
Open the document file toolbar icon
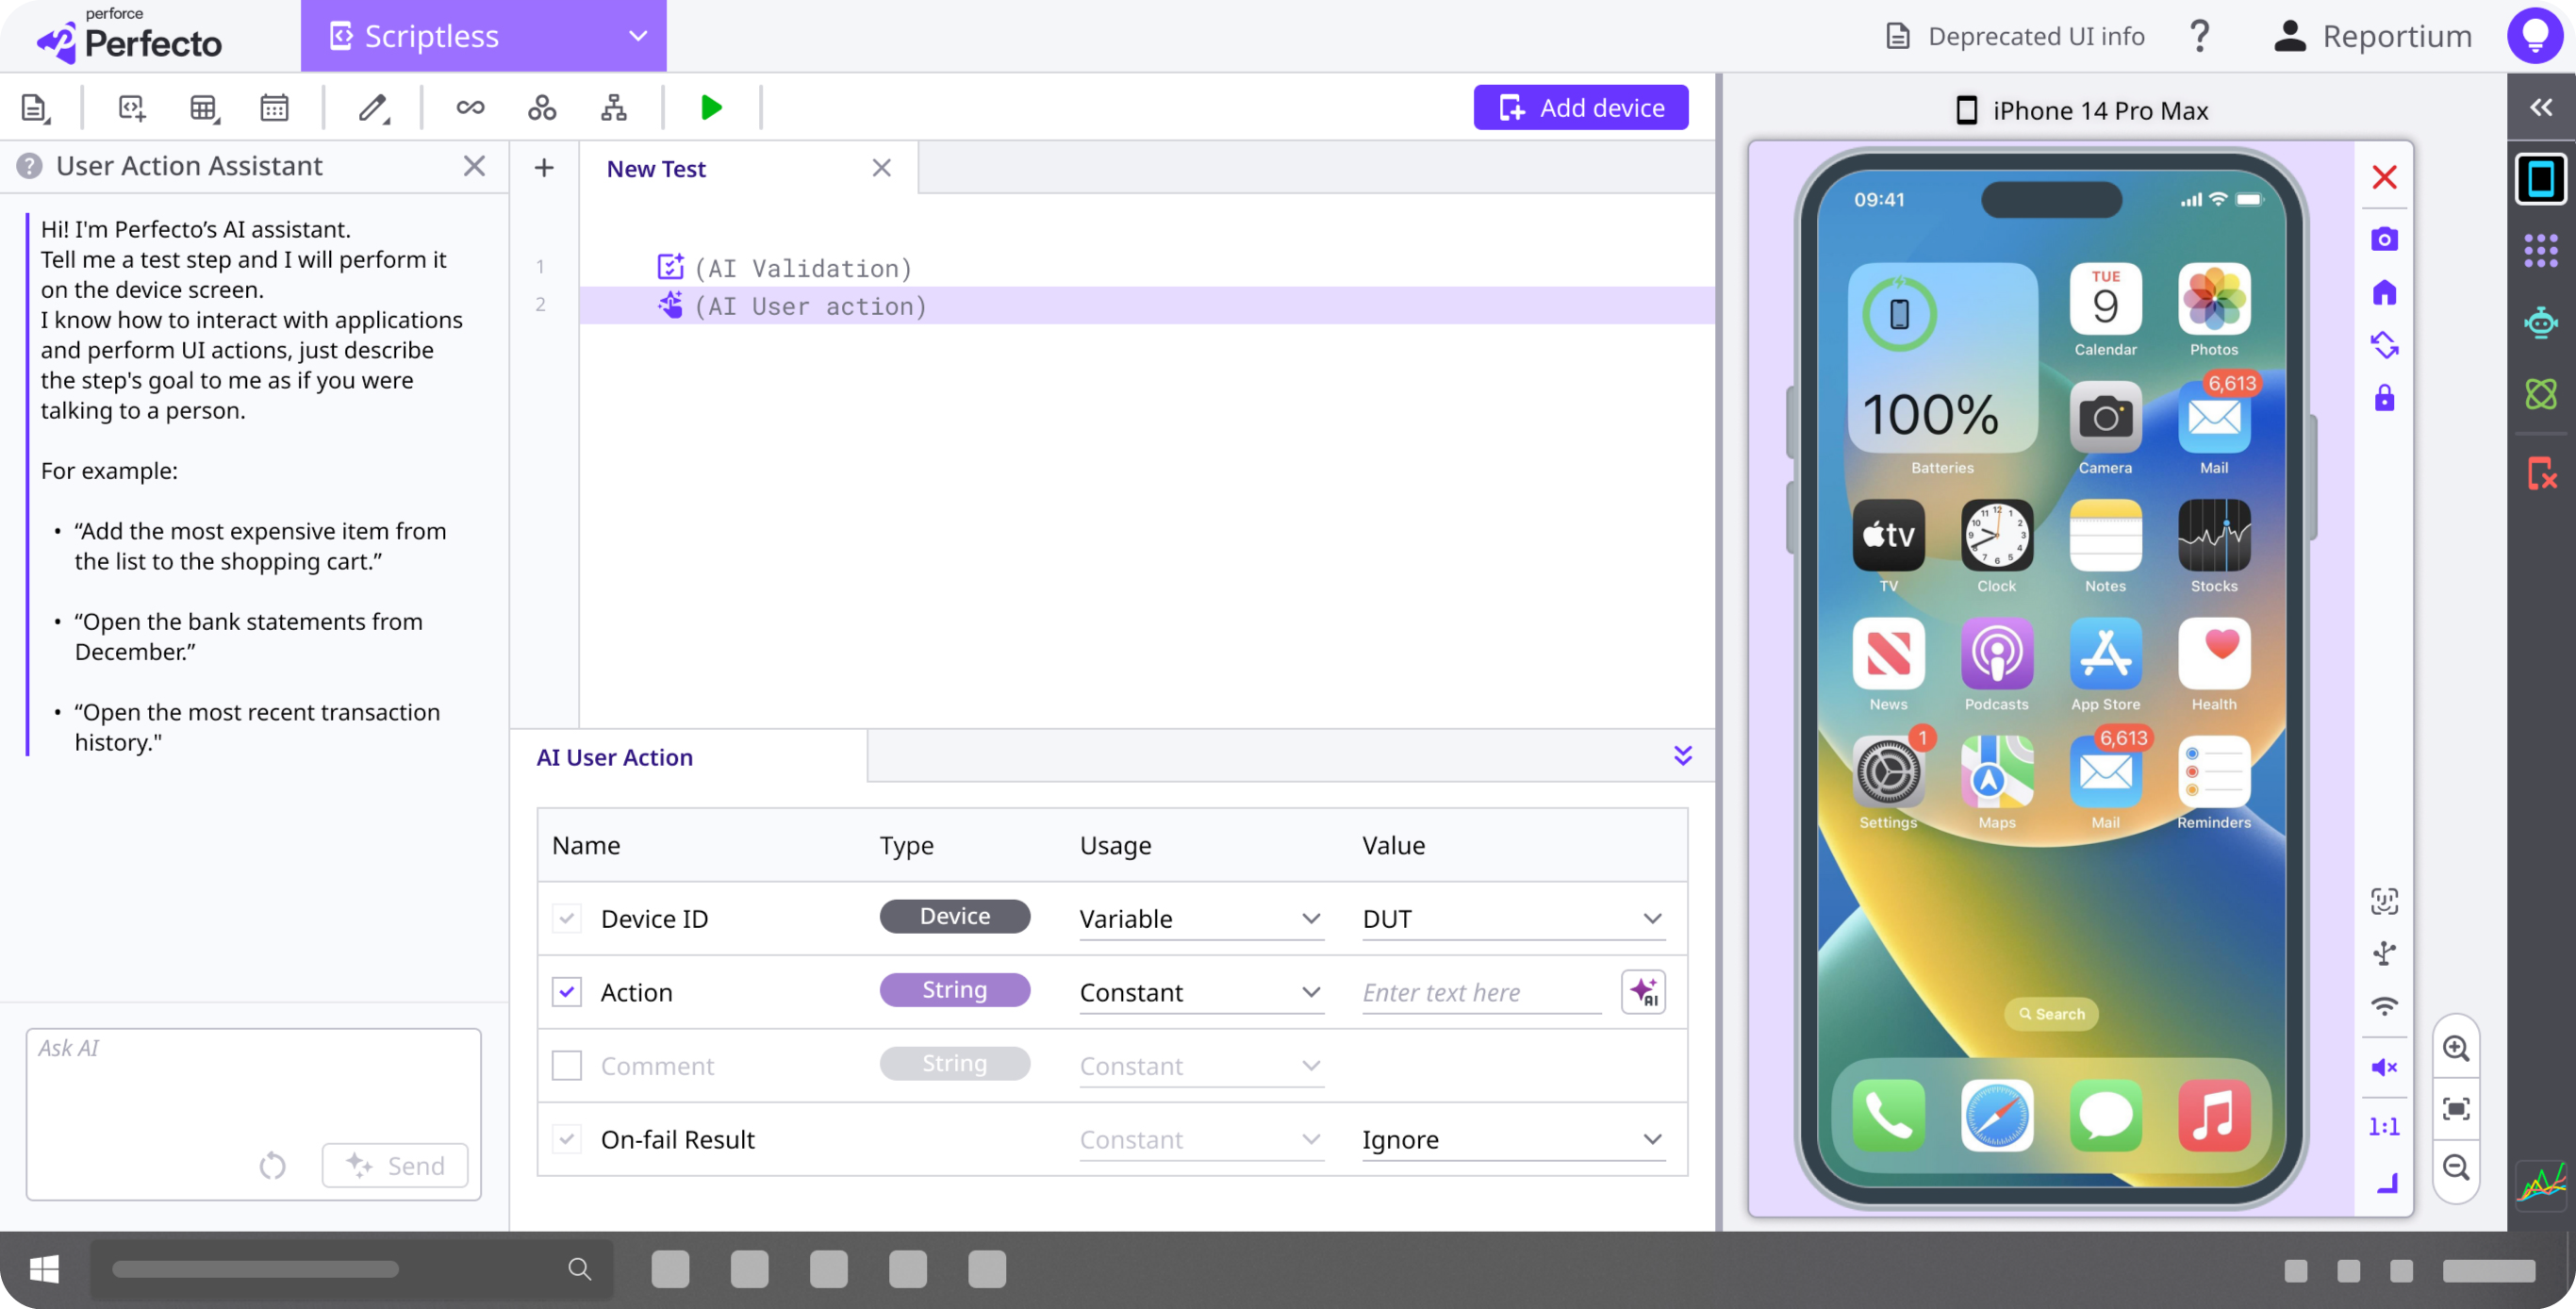[35, 108]
